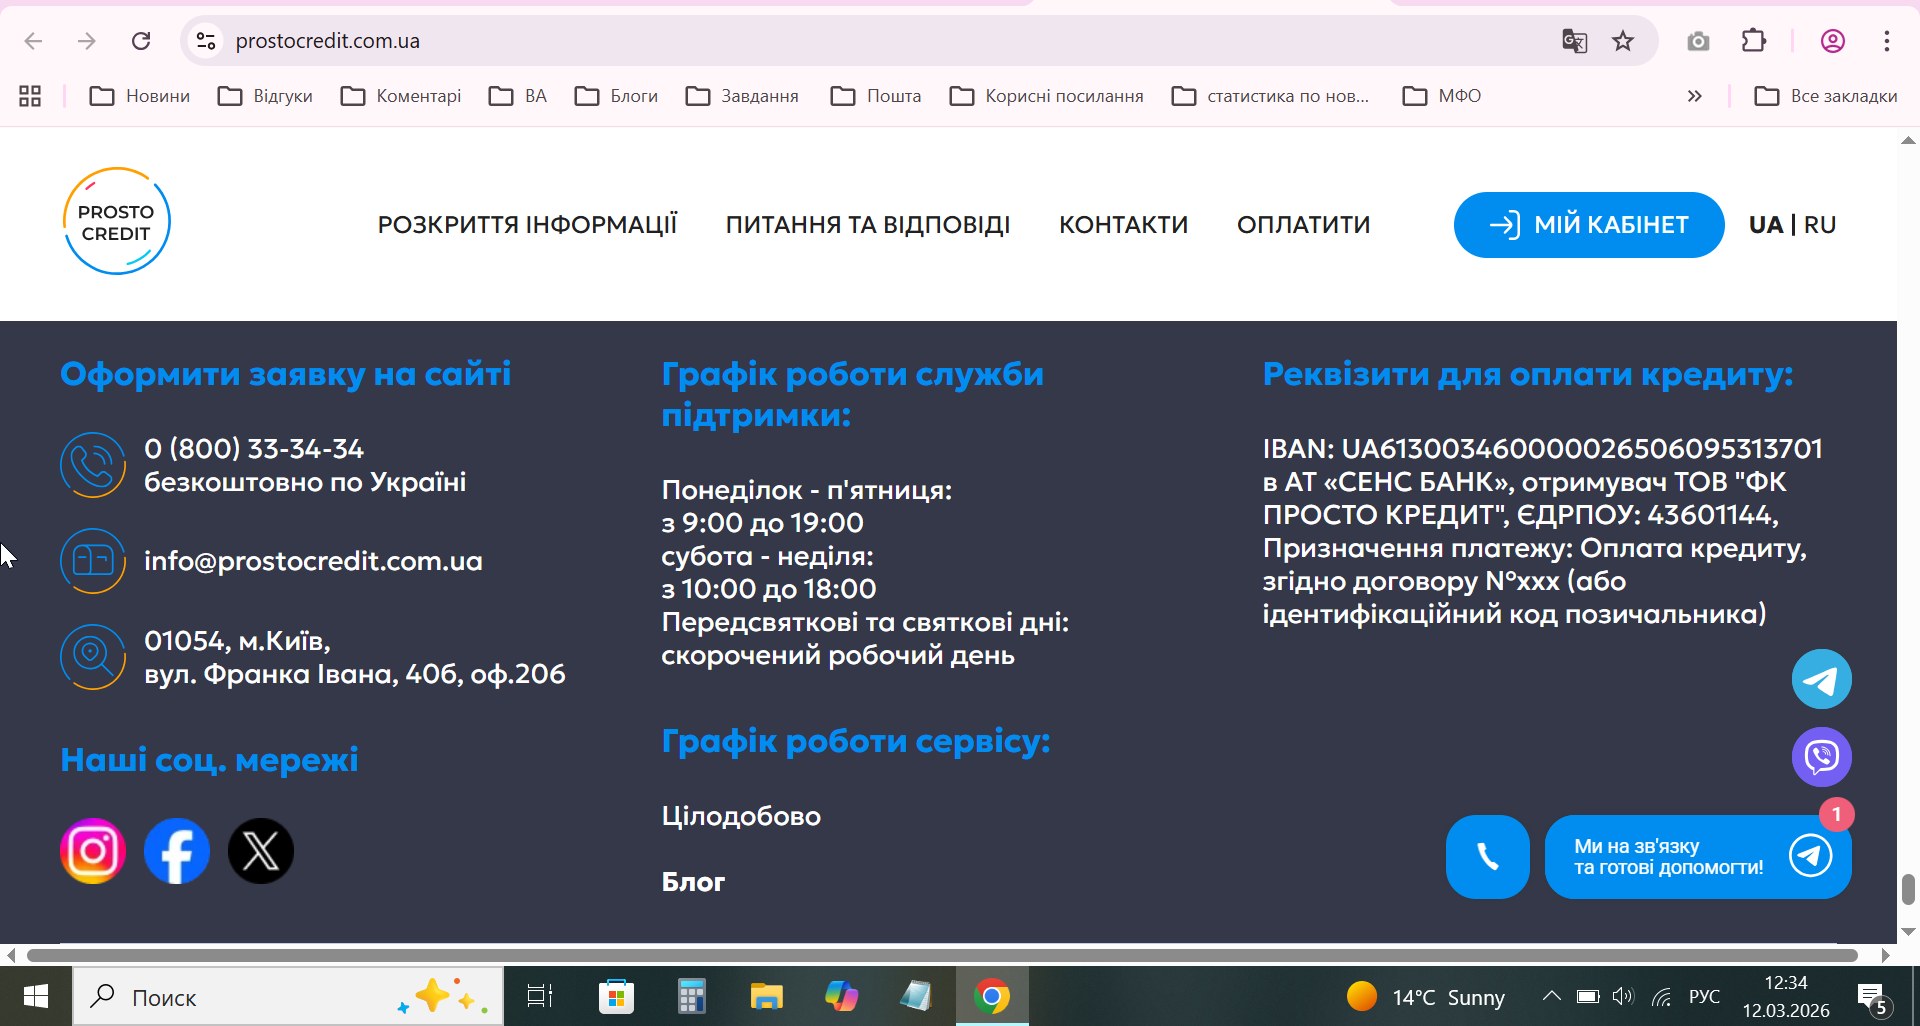Go to the КОНТАКТИ page

click(x=1123, y=225)
